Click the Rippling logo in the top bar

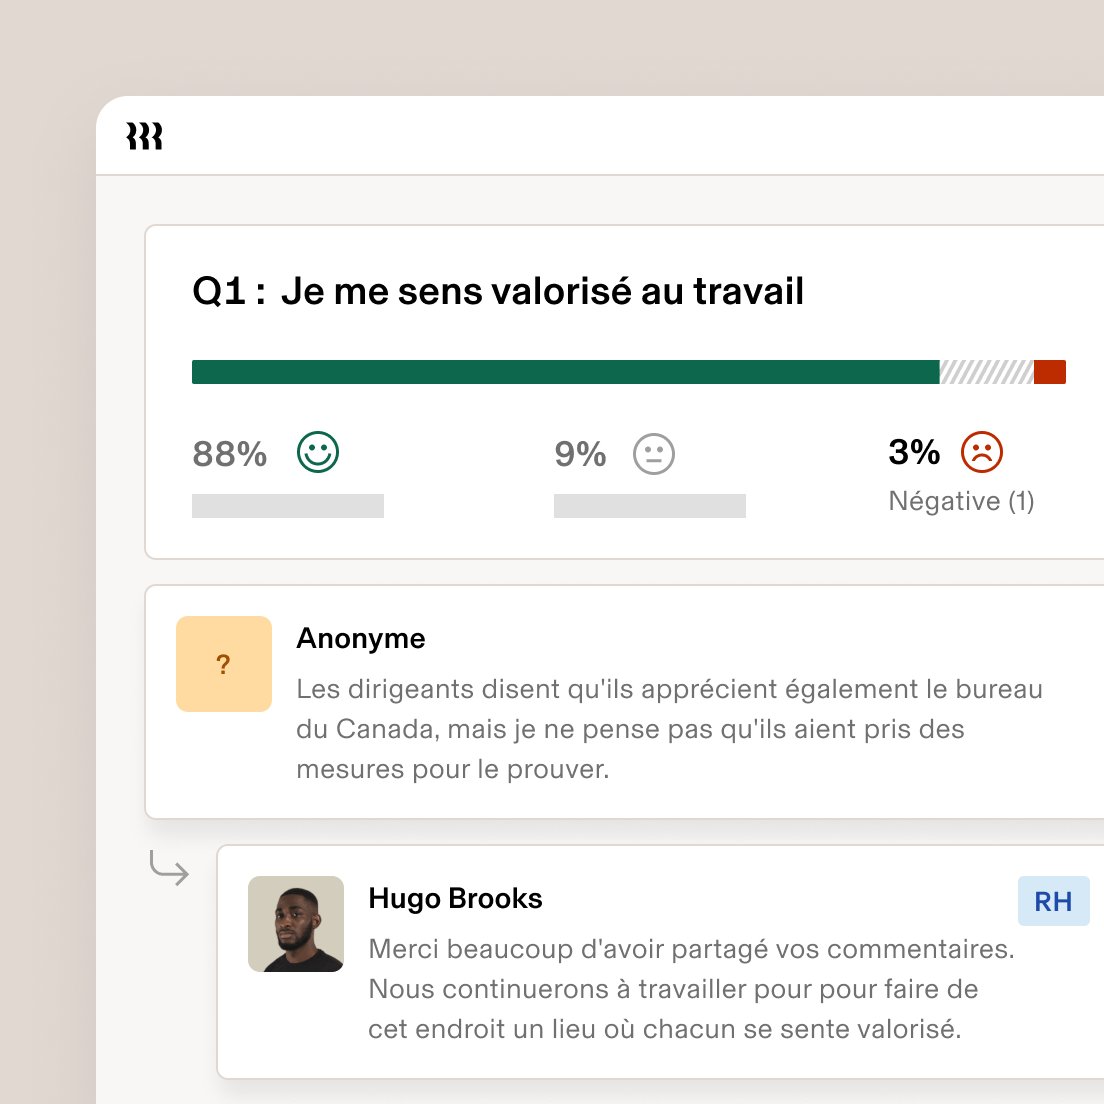[x=145, y=136]
